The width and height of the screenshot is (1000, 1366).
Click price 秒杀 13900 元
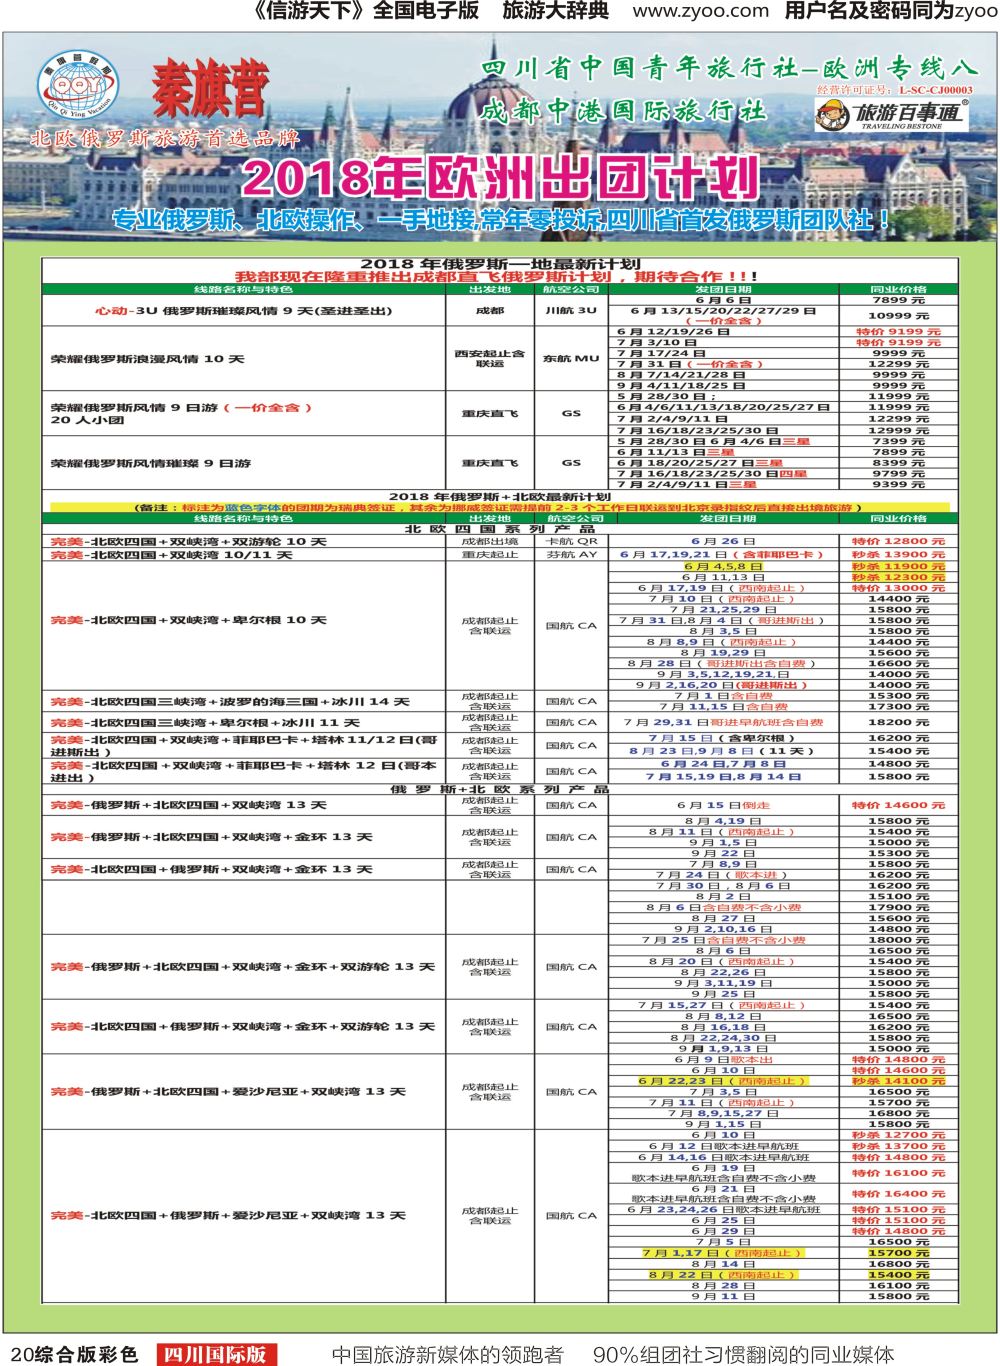pyautogui.click(x=898, y=554)
